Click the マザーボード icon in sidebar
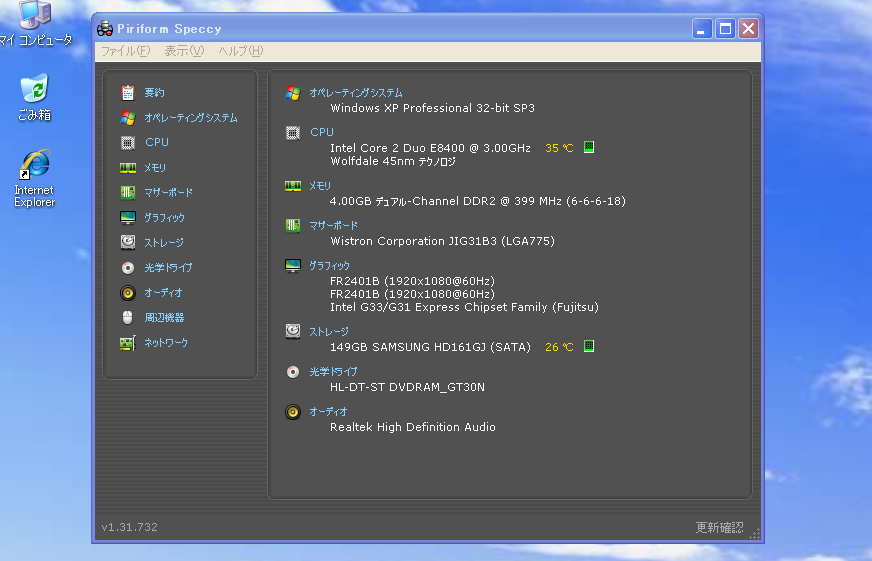This screenshot has height=561, width=872. coord(128,192)
